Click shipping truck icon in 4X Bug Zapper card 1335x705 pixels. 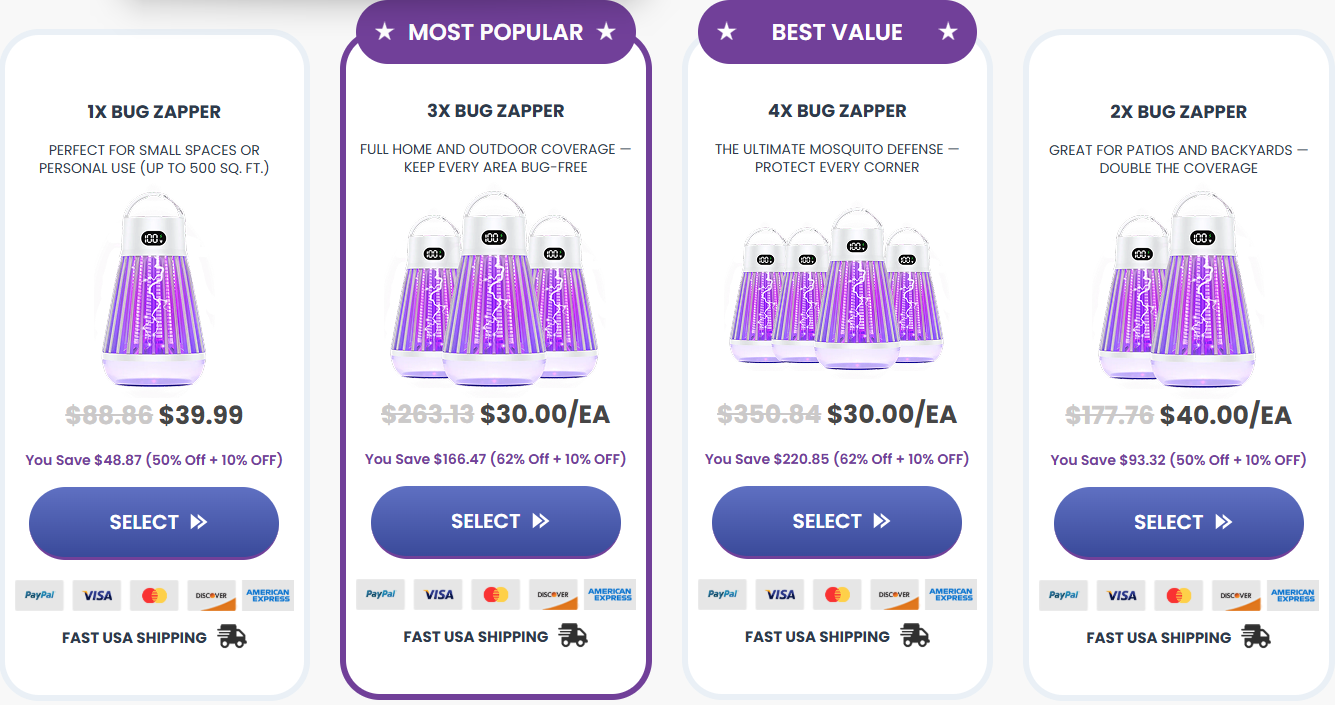[914, 636]
